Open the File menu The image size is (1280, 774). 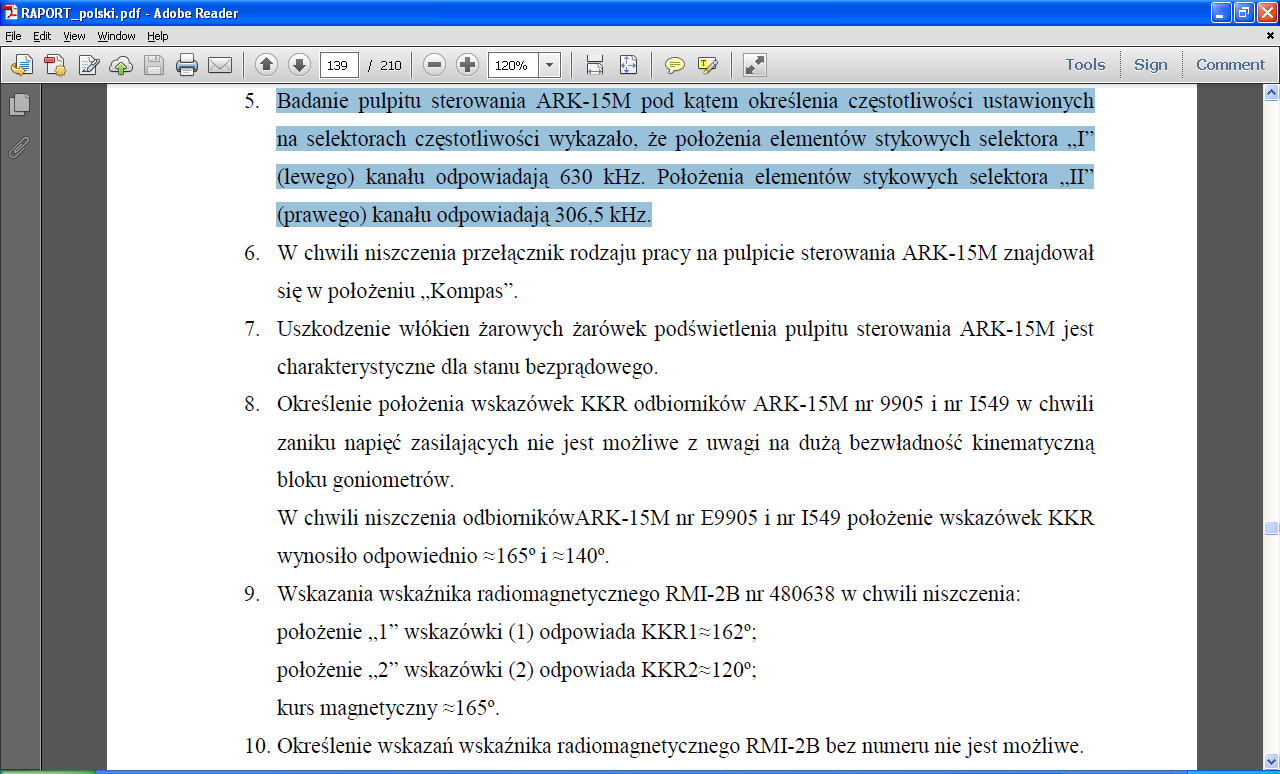click(x=13, y=36)
